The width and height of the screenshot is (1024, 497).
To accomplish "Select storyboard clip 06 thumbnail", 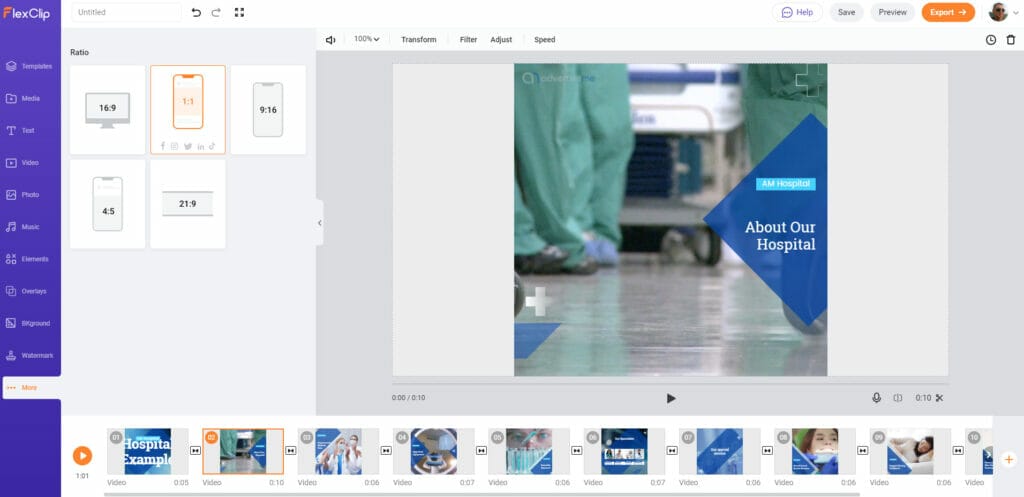I will click(624, 451).
